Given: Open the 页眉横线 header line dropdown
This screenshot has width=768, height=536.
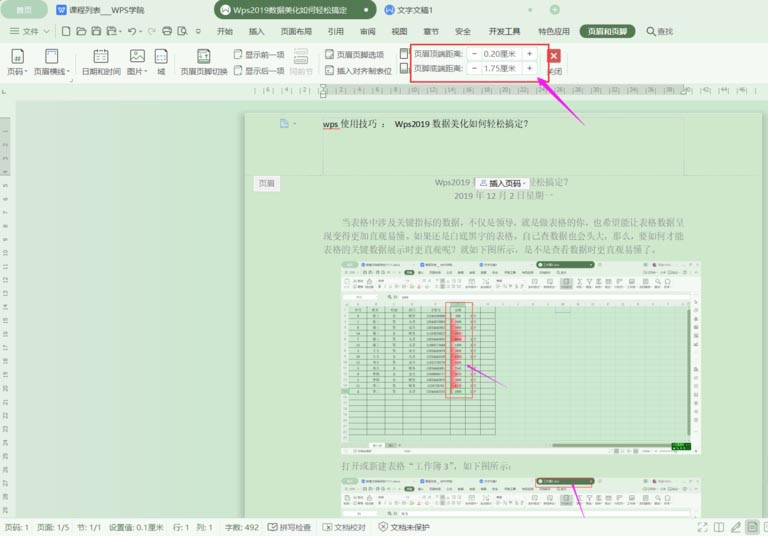Looking at the screenshot, I should point(51,62).
